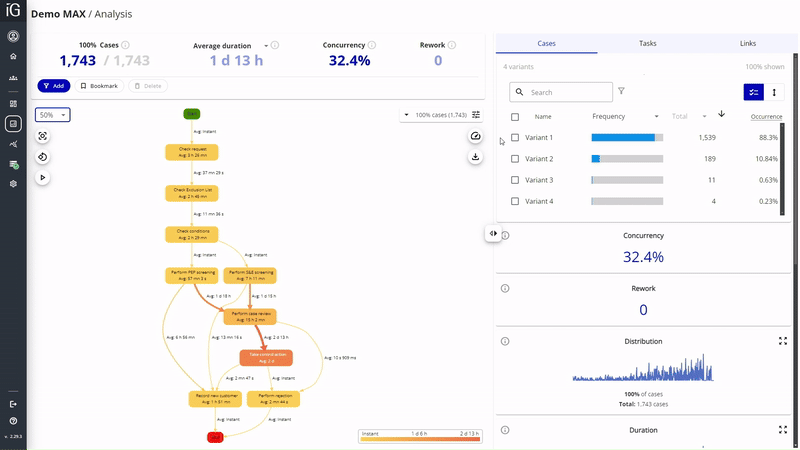
Task: Click info icon in Rework panel
Action: click(x=505, y=289)
